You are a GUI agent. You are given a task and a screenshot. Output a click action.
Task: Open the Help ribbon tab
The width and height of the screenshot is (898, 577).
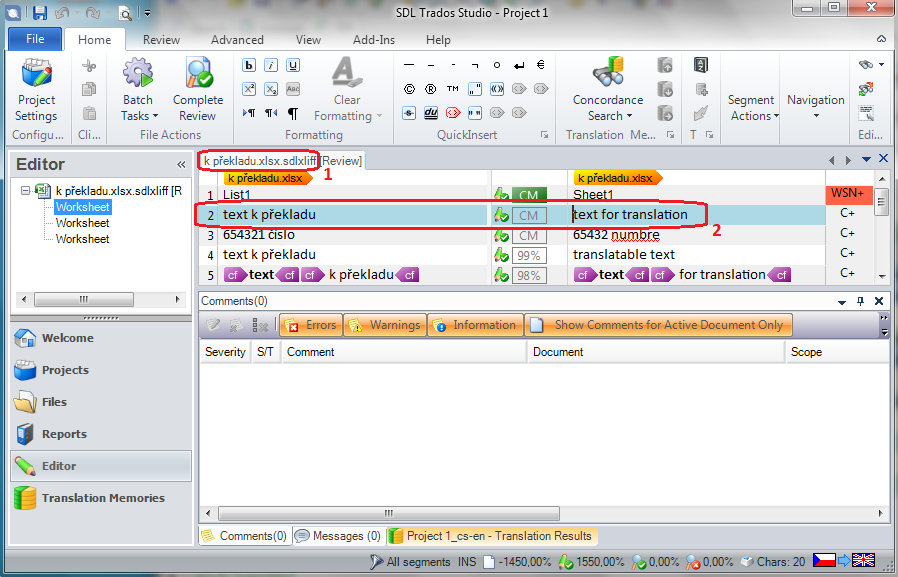tap(438, 40)
